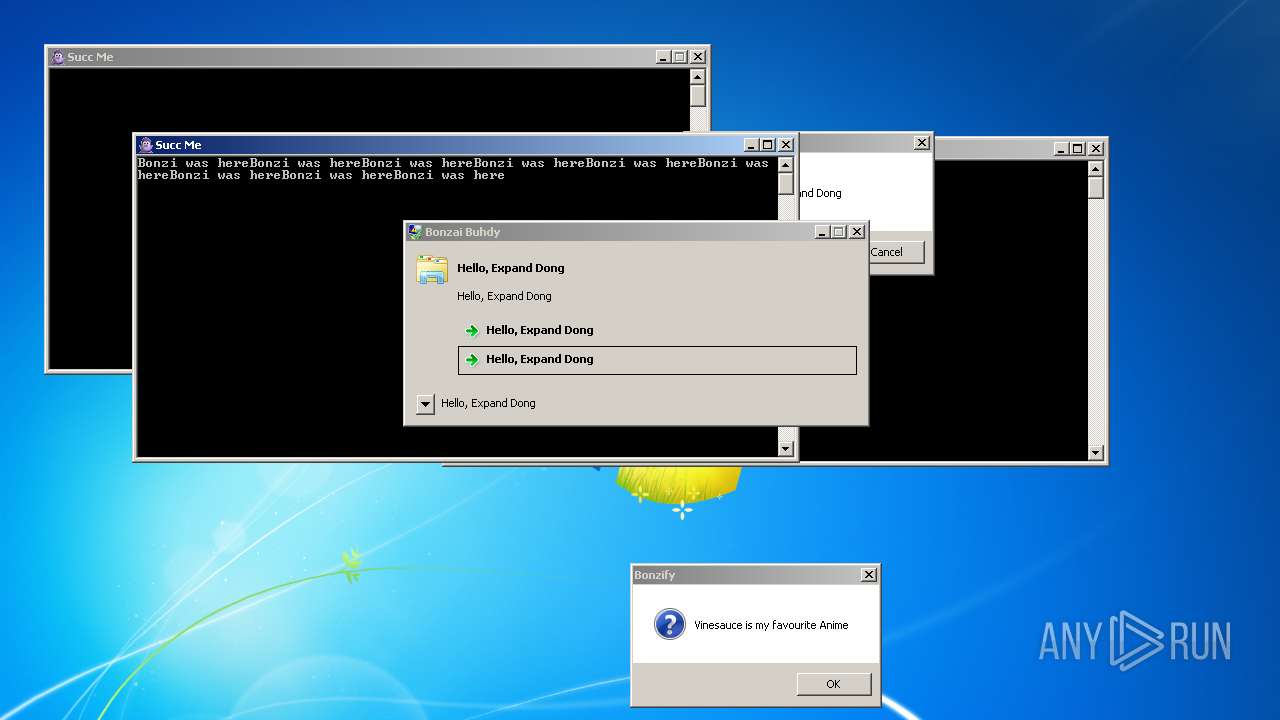This screenshot has width=1280, height=720.
Task: Click the folder icon in Bonzai Buhdy dialog
Action: pyautogui.click(x=432, y=270)
